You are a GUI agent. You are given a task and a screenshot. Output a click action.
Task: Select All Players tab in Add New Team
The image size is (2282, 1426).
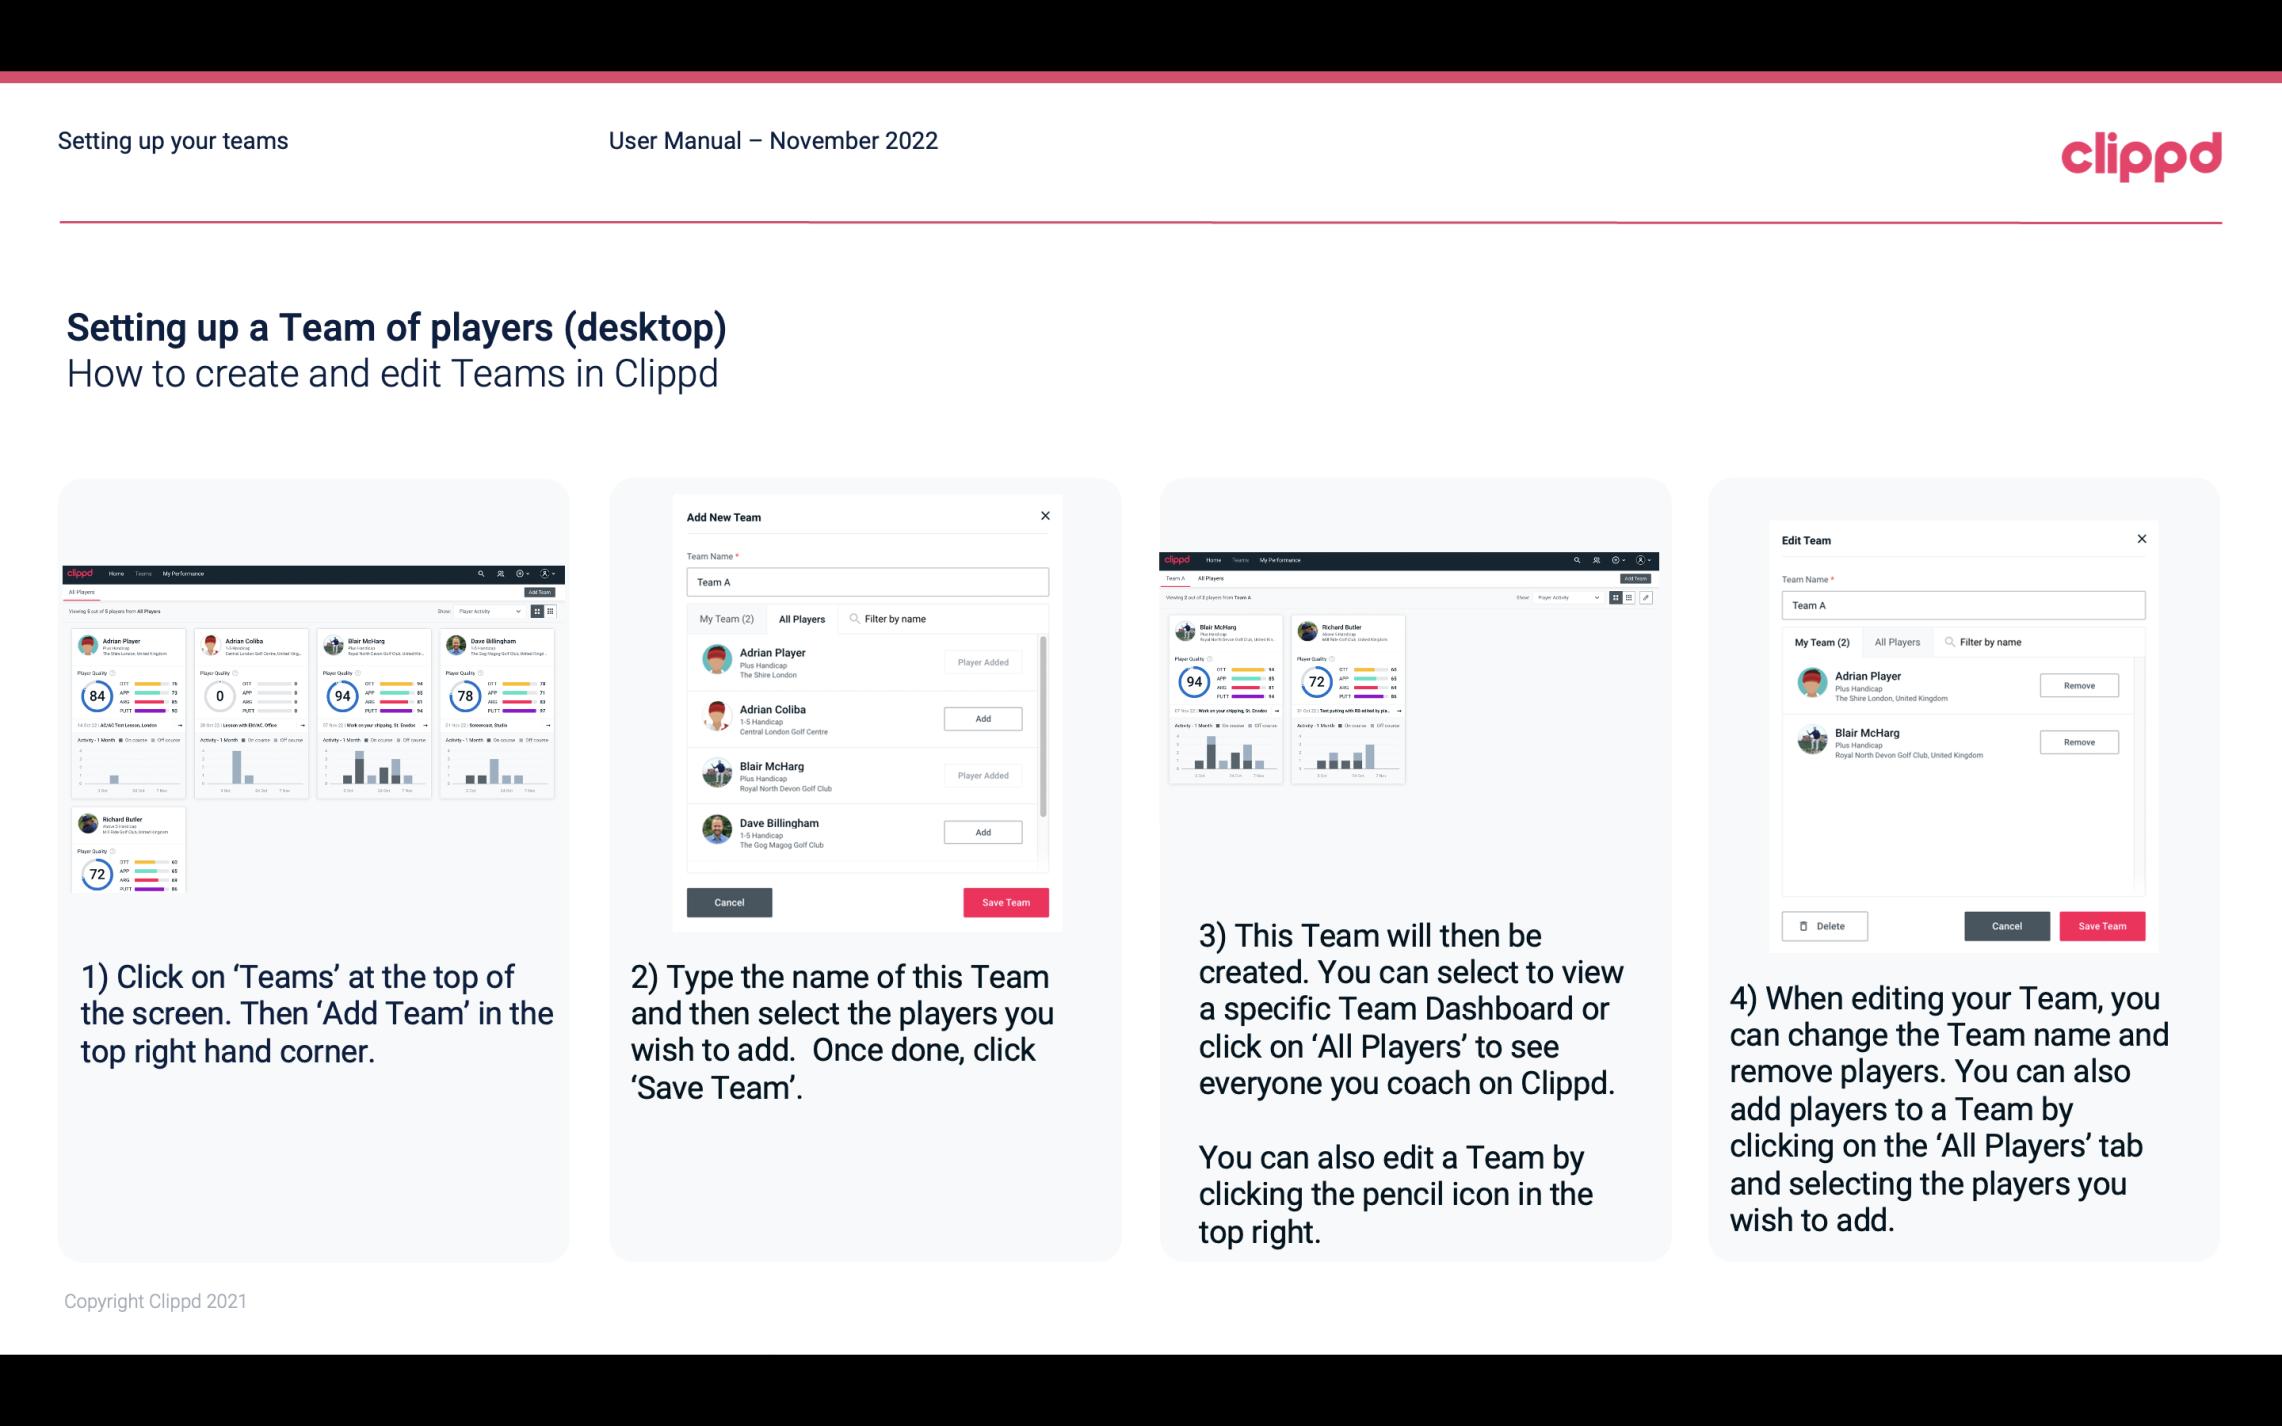pos(802,618)
